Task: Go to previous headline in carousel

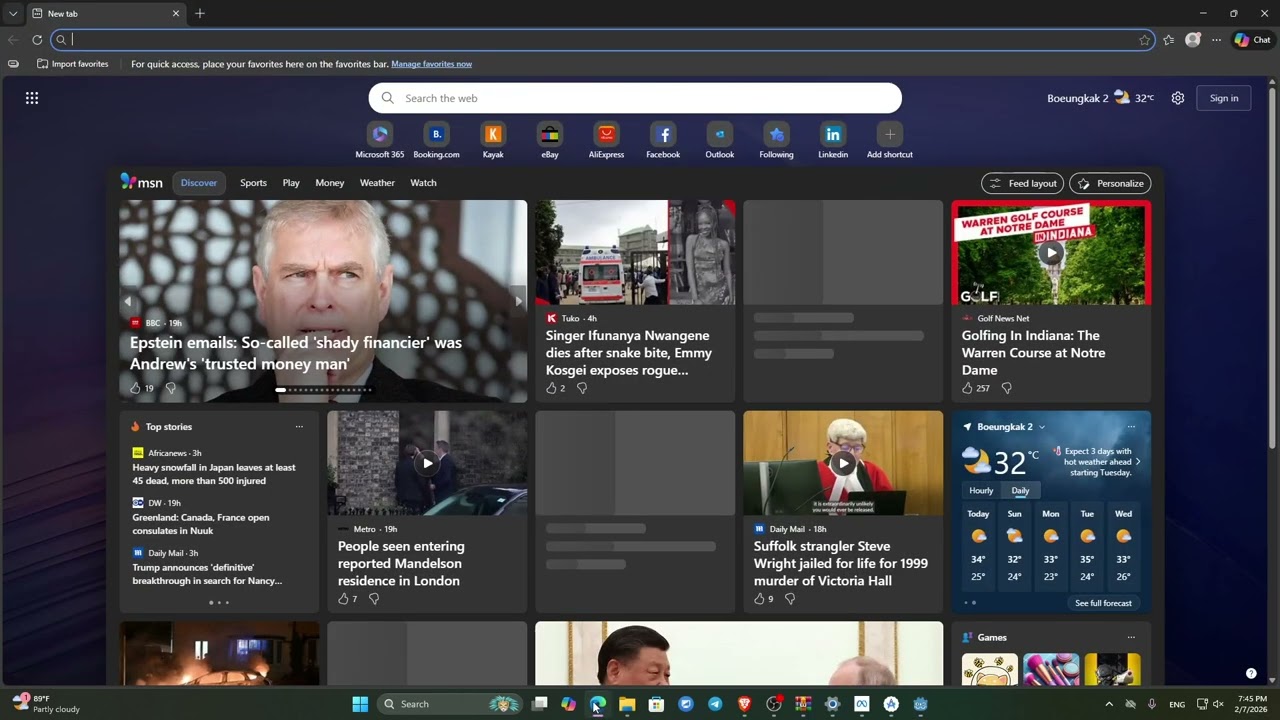Action: [127, 301]
